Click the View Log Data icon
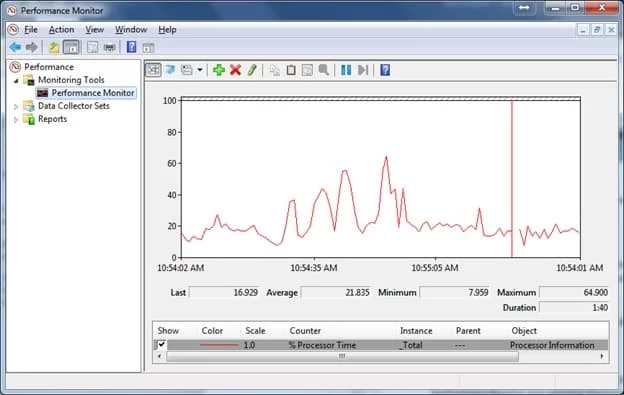 coord(170,70)
